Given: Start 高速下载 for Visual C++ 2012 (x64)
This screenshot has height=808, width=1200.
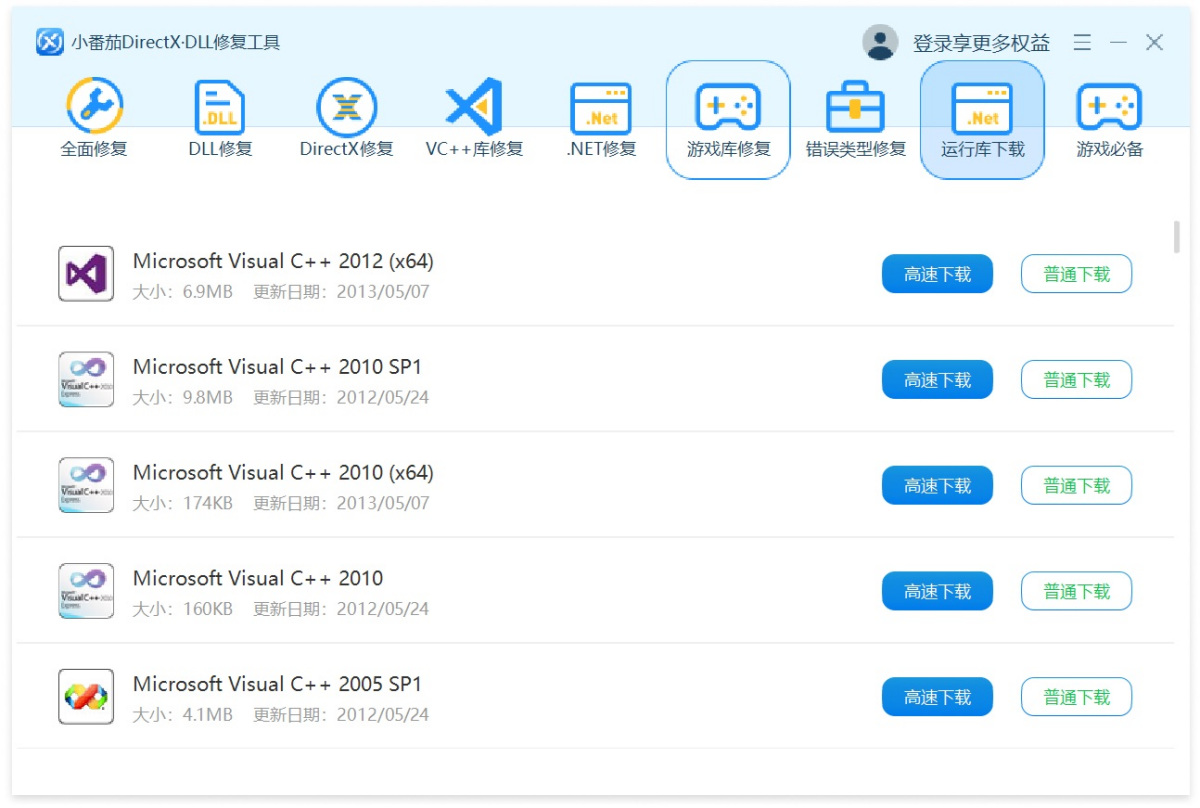Looking at the screenshot, I should [x=937, y=273].
